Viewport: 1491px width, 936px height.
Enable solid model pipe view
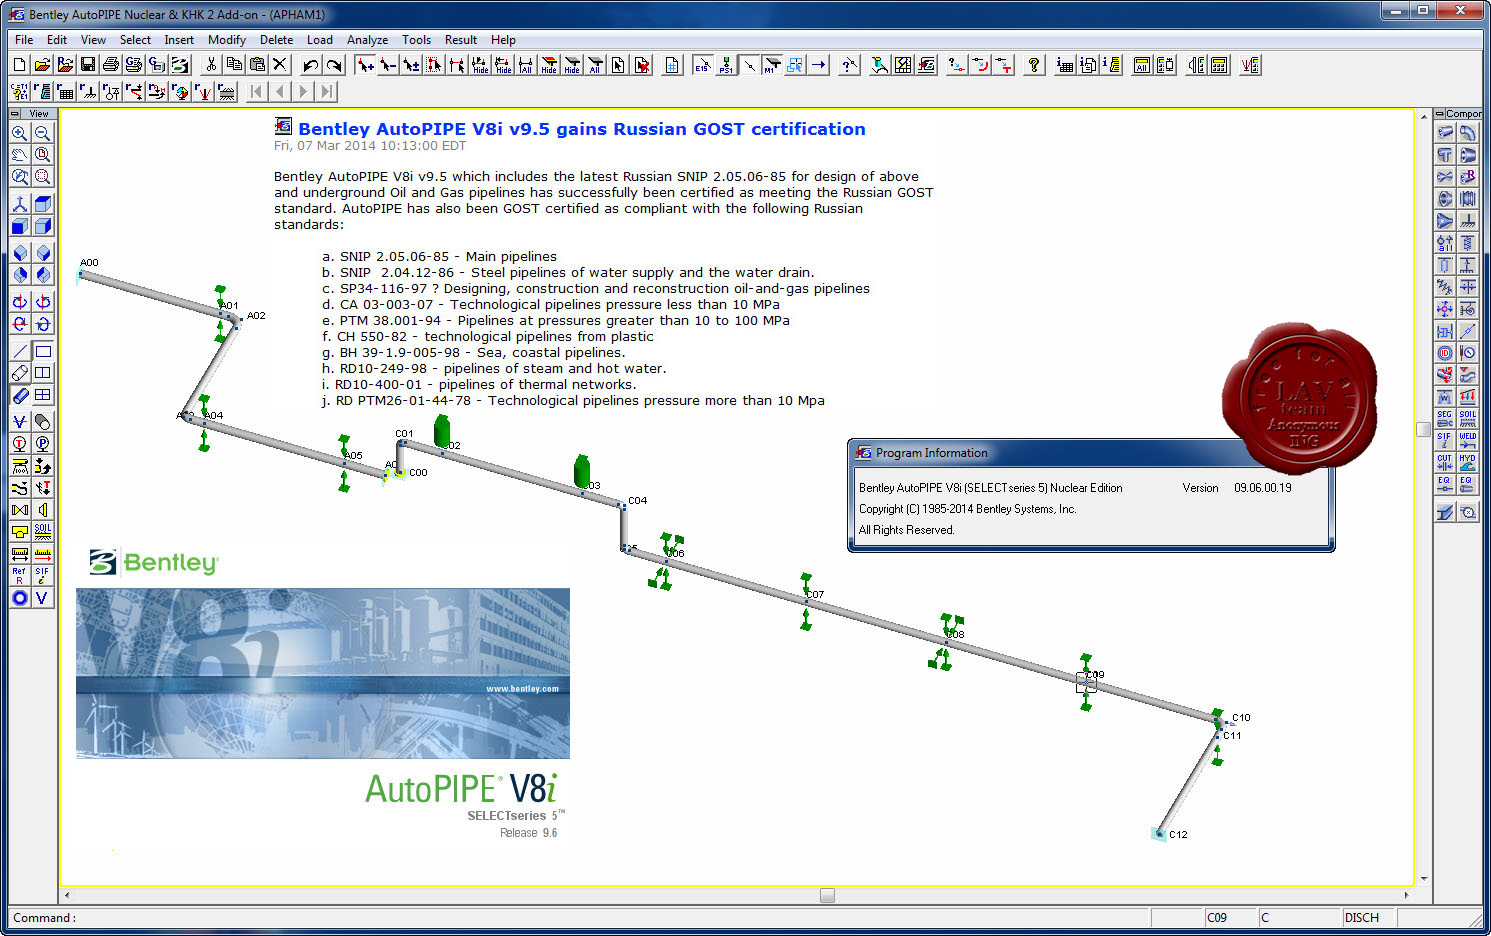click(x=19, y=395)
